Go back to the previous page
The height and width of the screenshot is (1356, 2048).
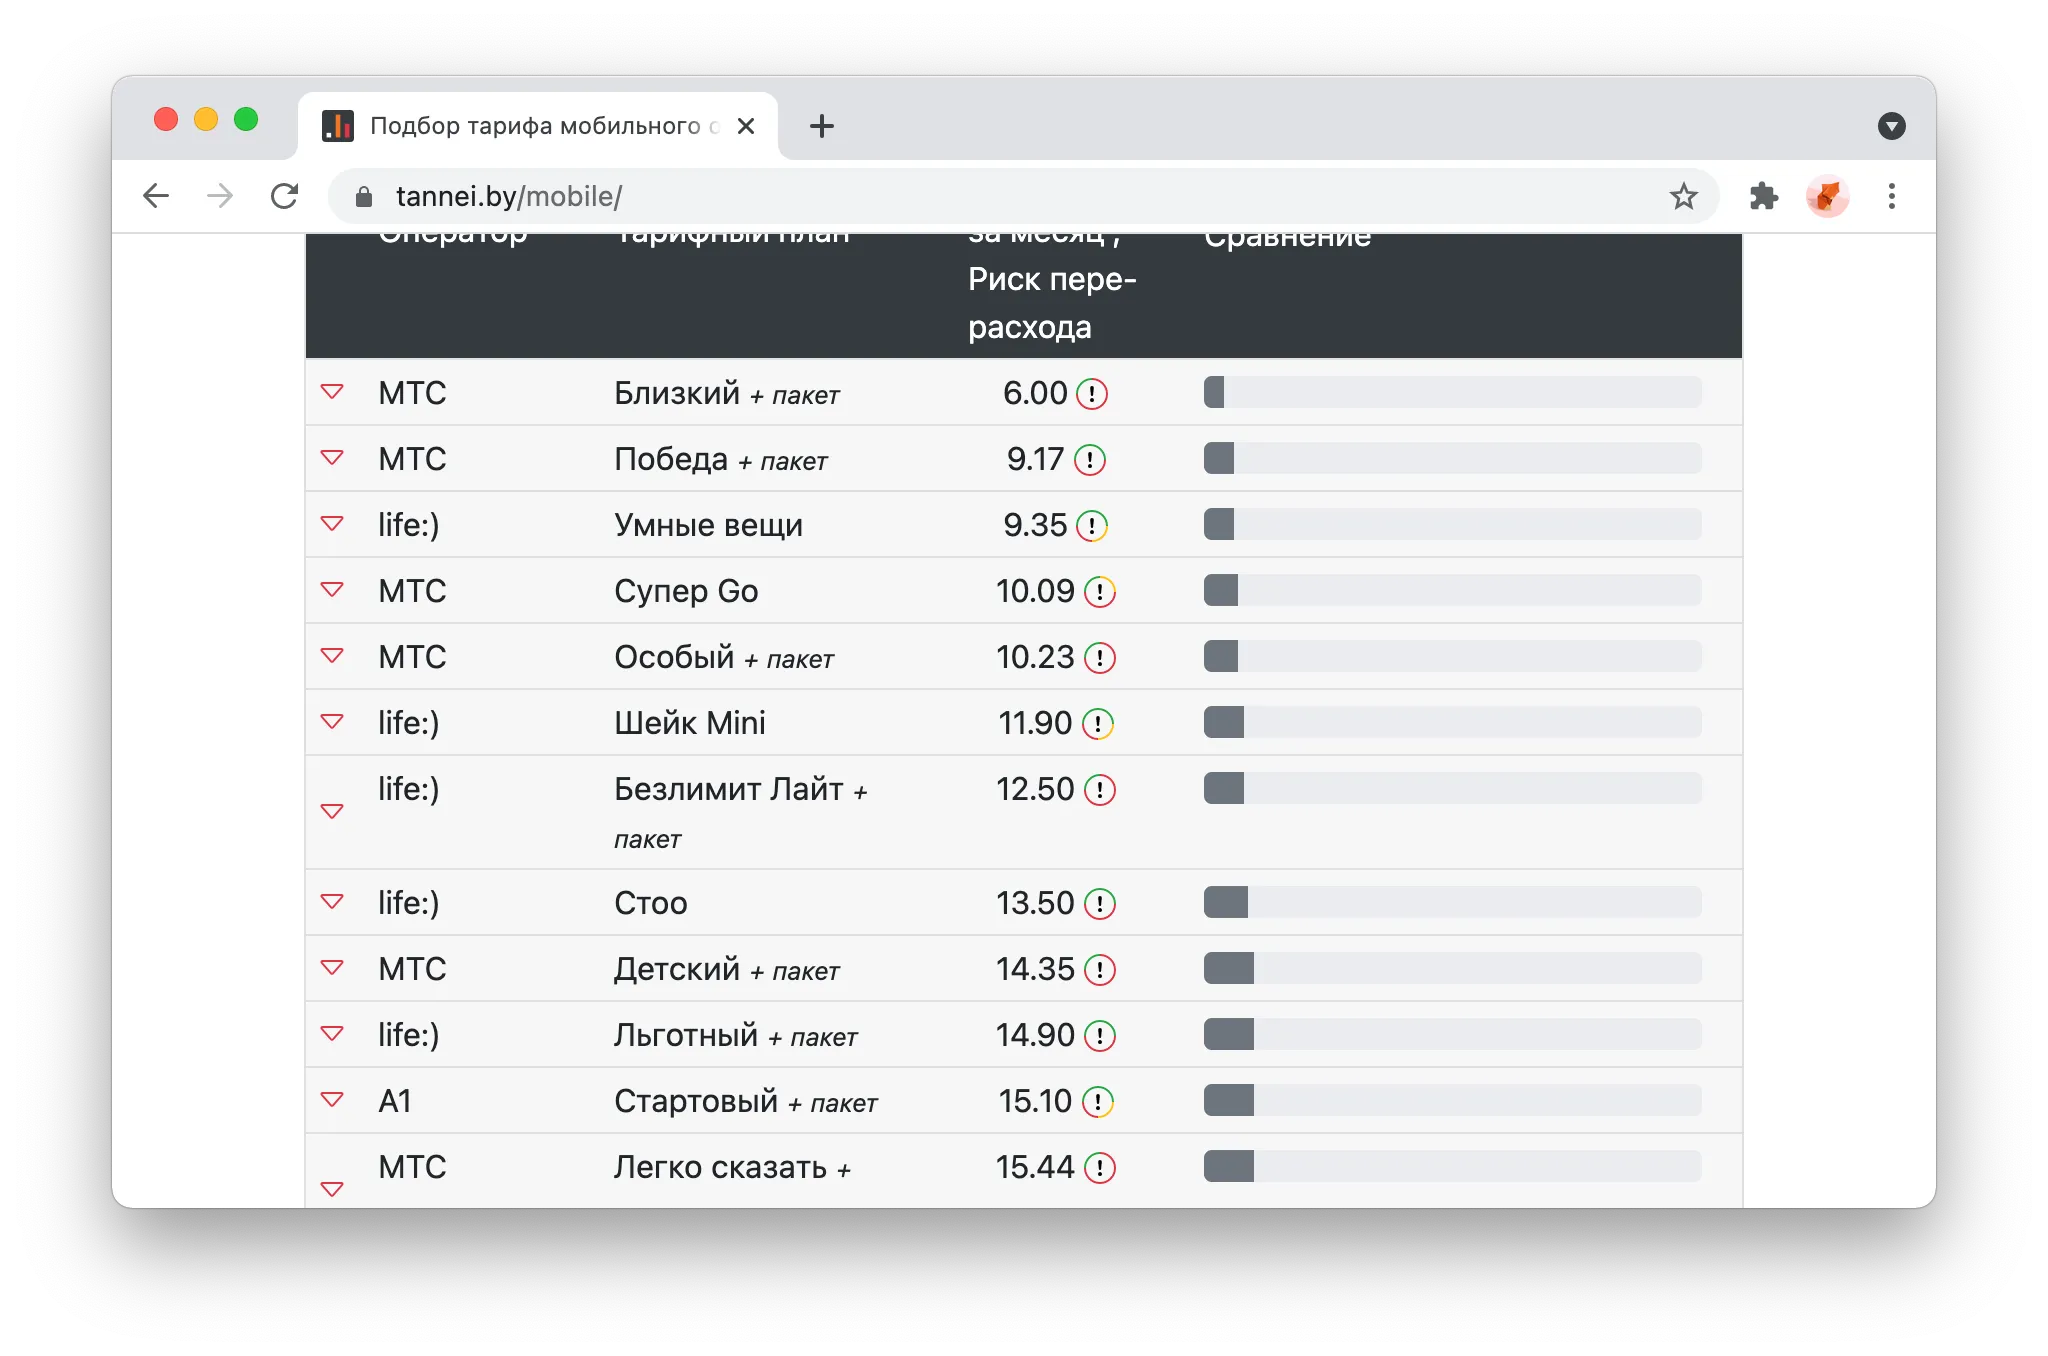156,196
